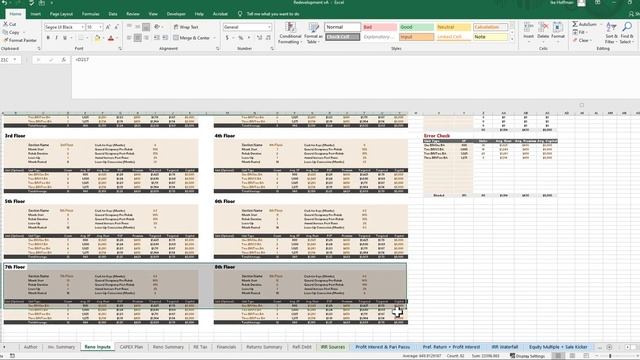Select middle vertical alignment
640x360 pixels.
(x=138, y=27)
